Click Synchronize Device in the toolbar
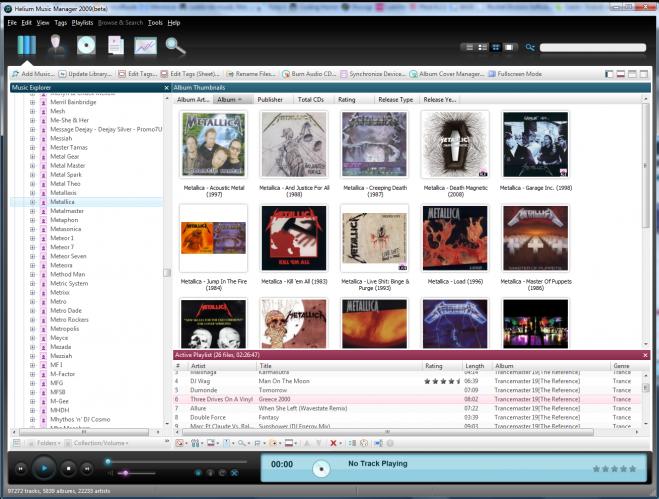659x499 pixels. click(x=373, y=74)
